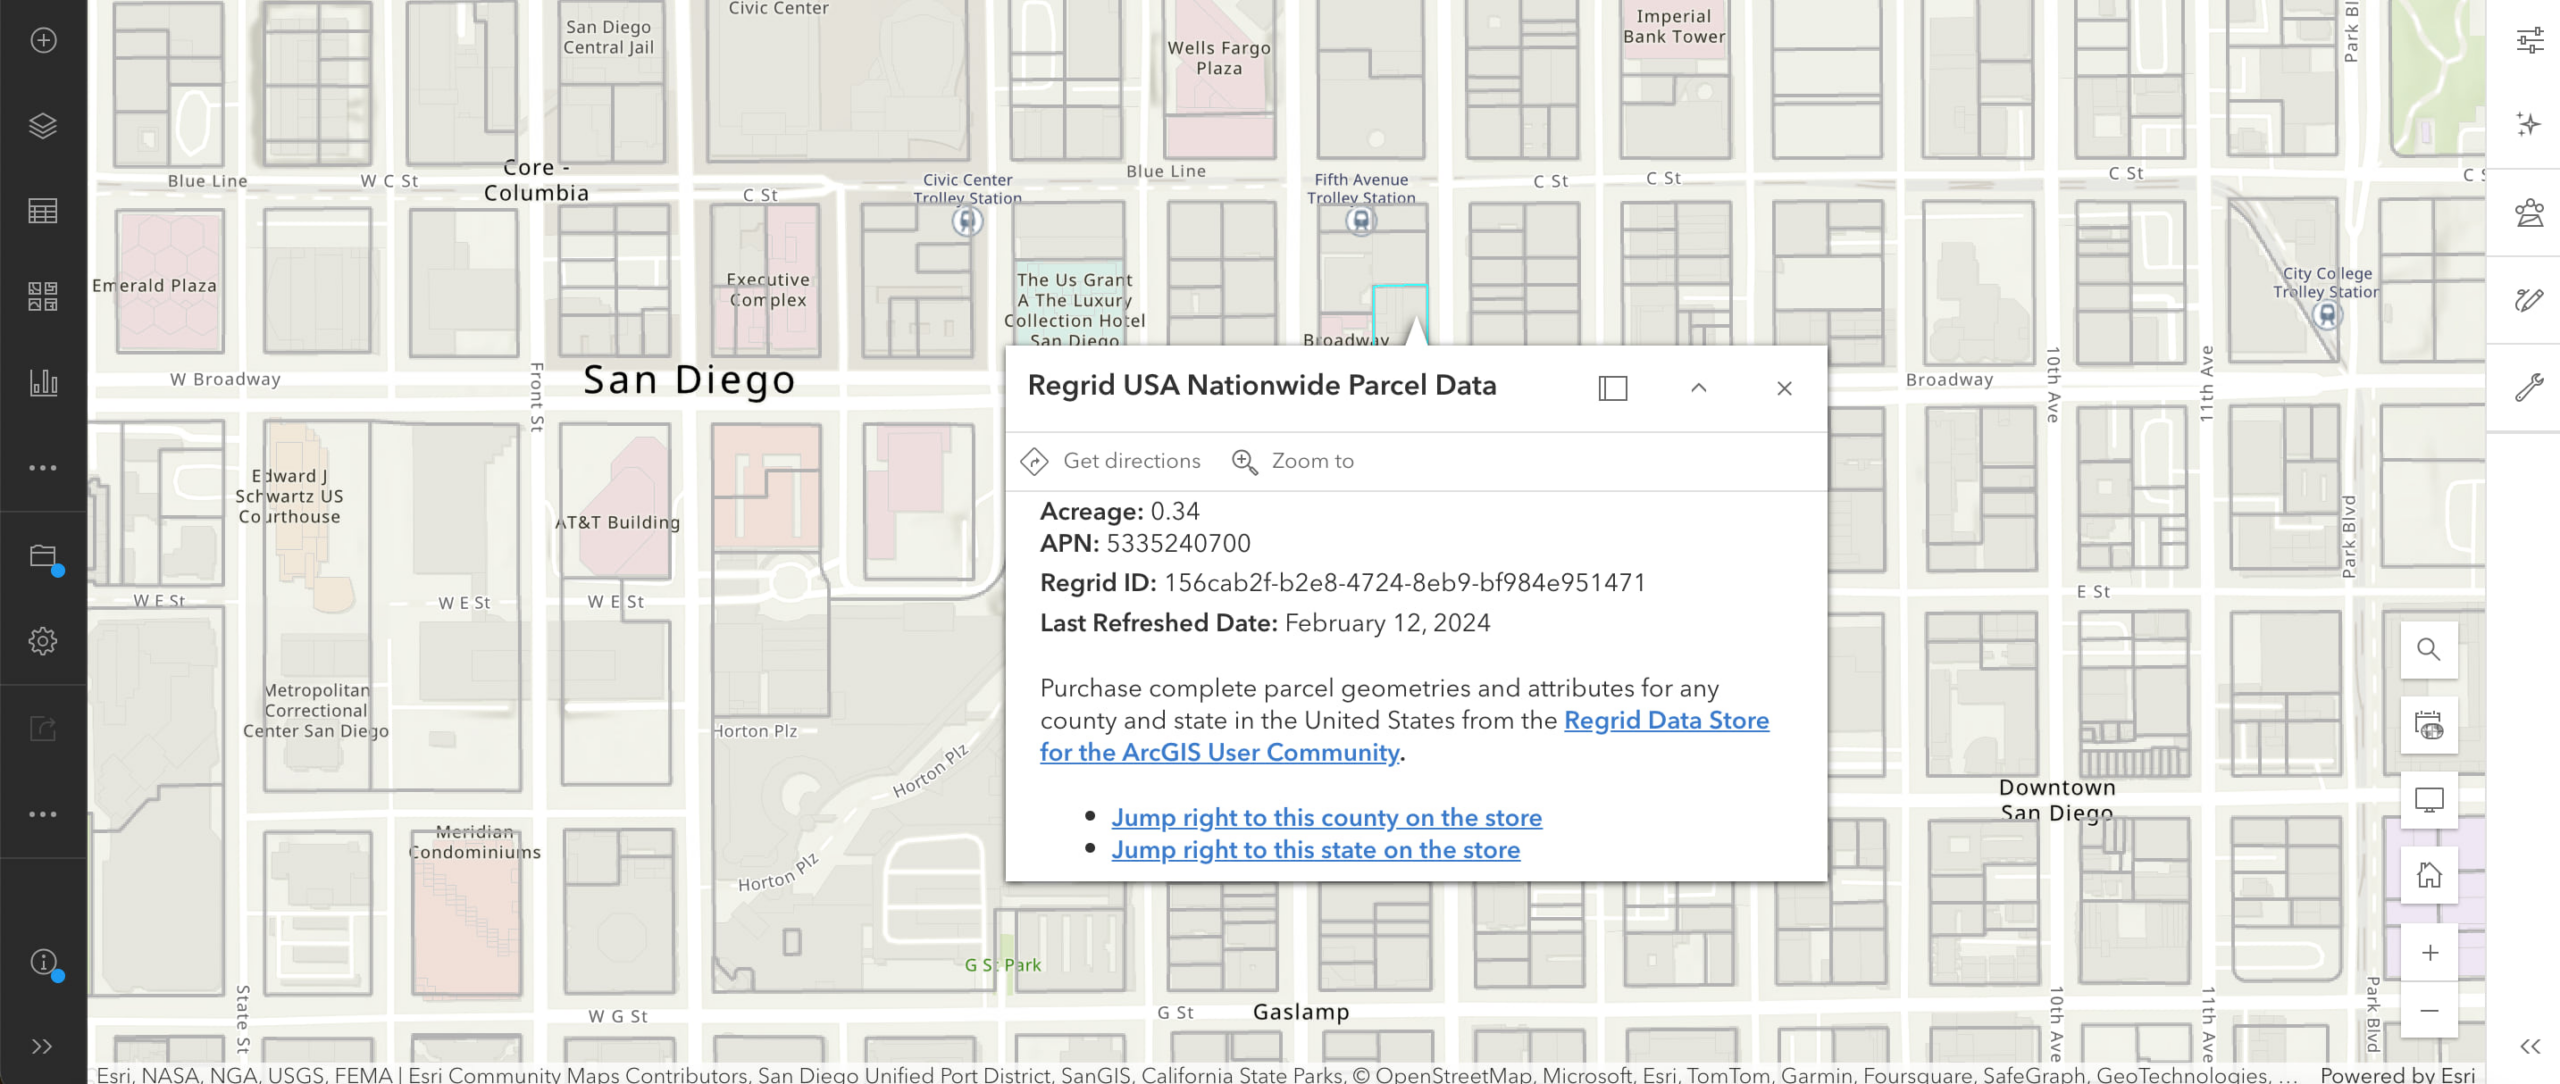Open the map Sharing panel
The width and height of the screenshot is (2560, 1084).
[43, 728]
